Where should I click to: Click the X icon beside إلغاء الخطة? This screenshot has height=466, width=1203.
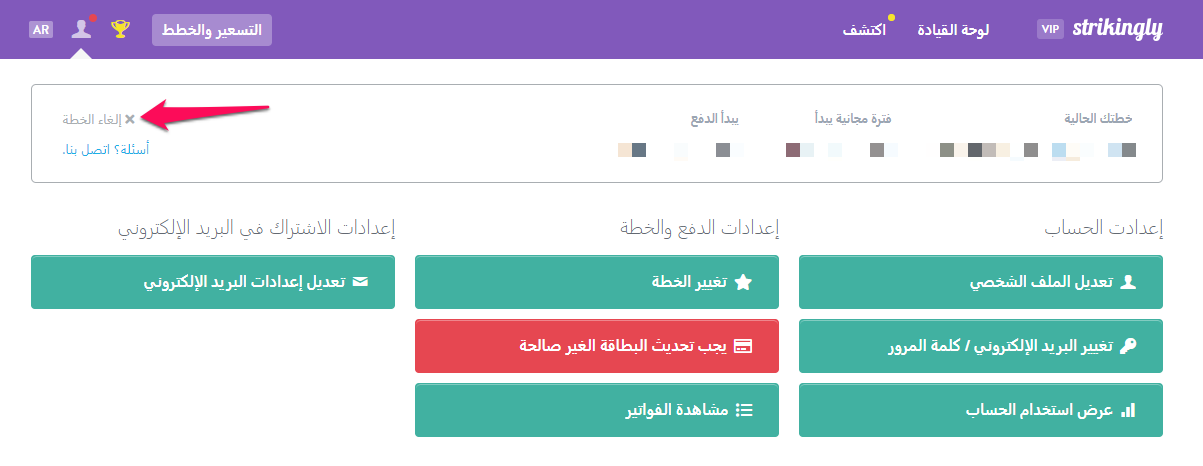[x=130, y=119]
